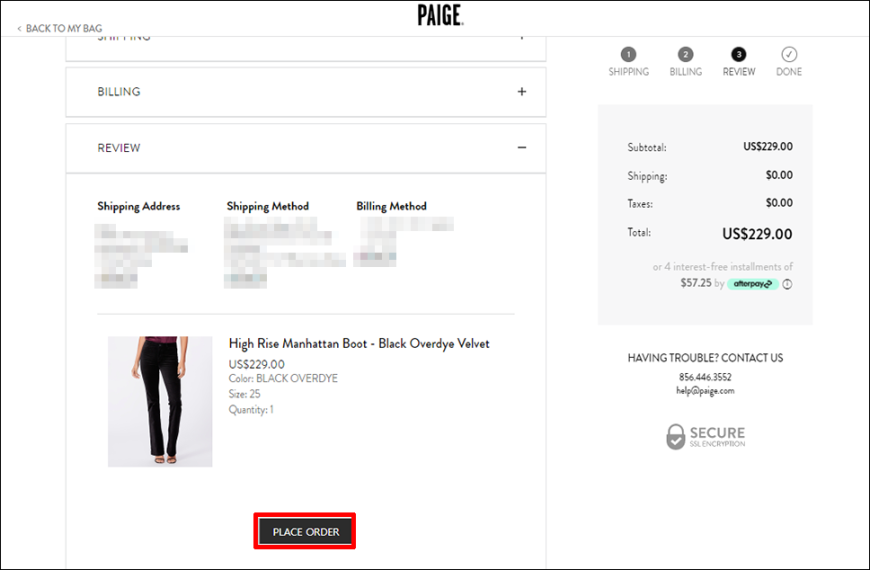Select the Subtotal US$229.00 value
870x570 pixels.
tap(768, 147)
